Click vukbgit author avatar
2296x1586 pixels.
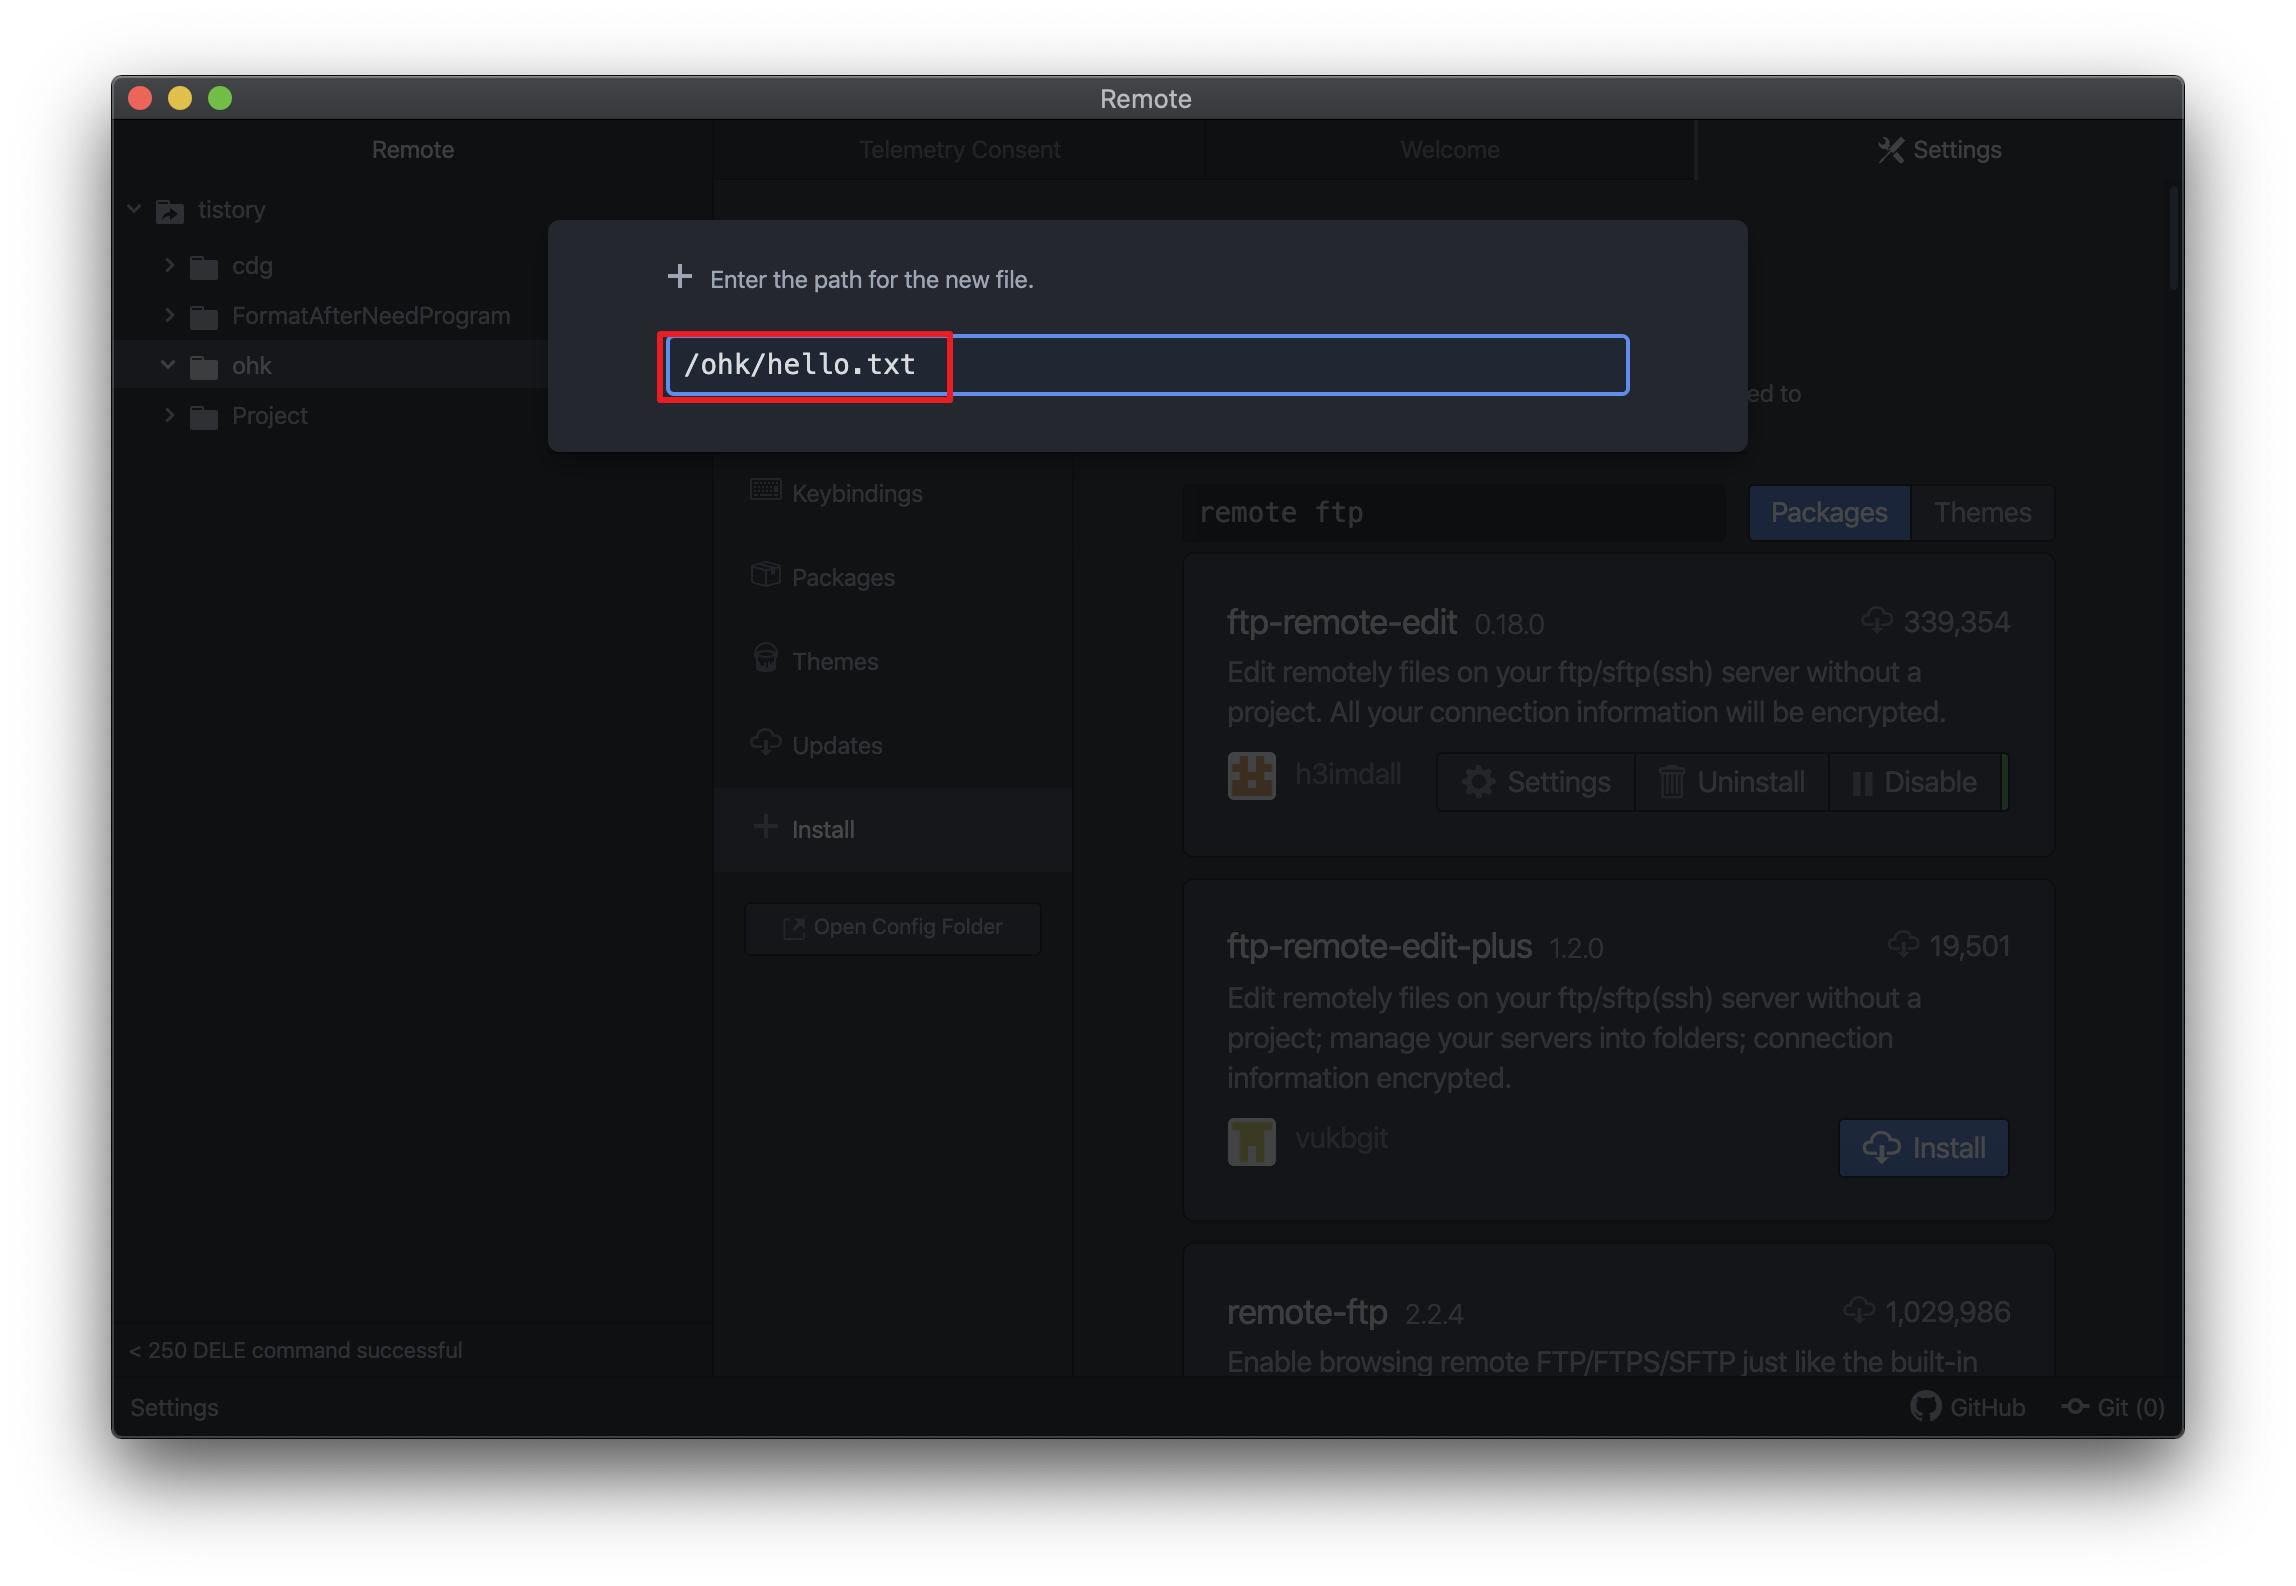coord(1251,1141)
